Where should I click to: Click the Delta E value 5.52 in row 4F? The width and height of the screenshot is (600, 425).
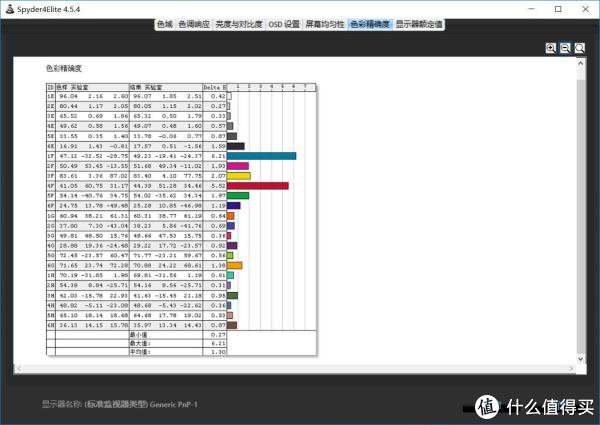(218, 186)
